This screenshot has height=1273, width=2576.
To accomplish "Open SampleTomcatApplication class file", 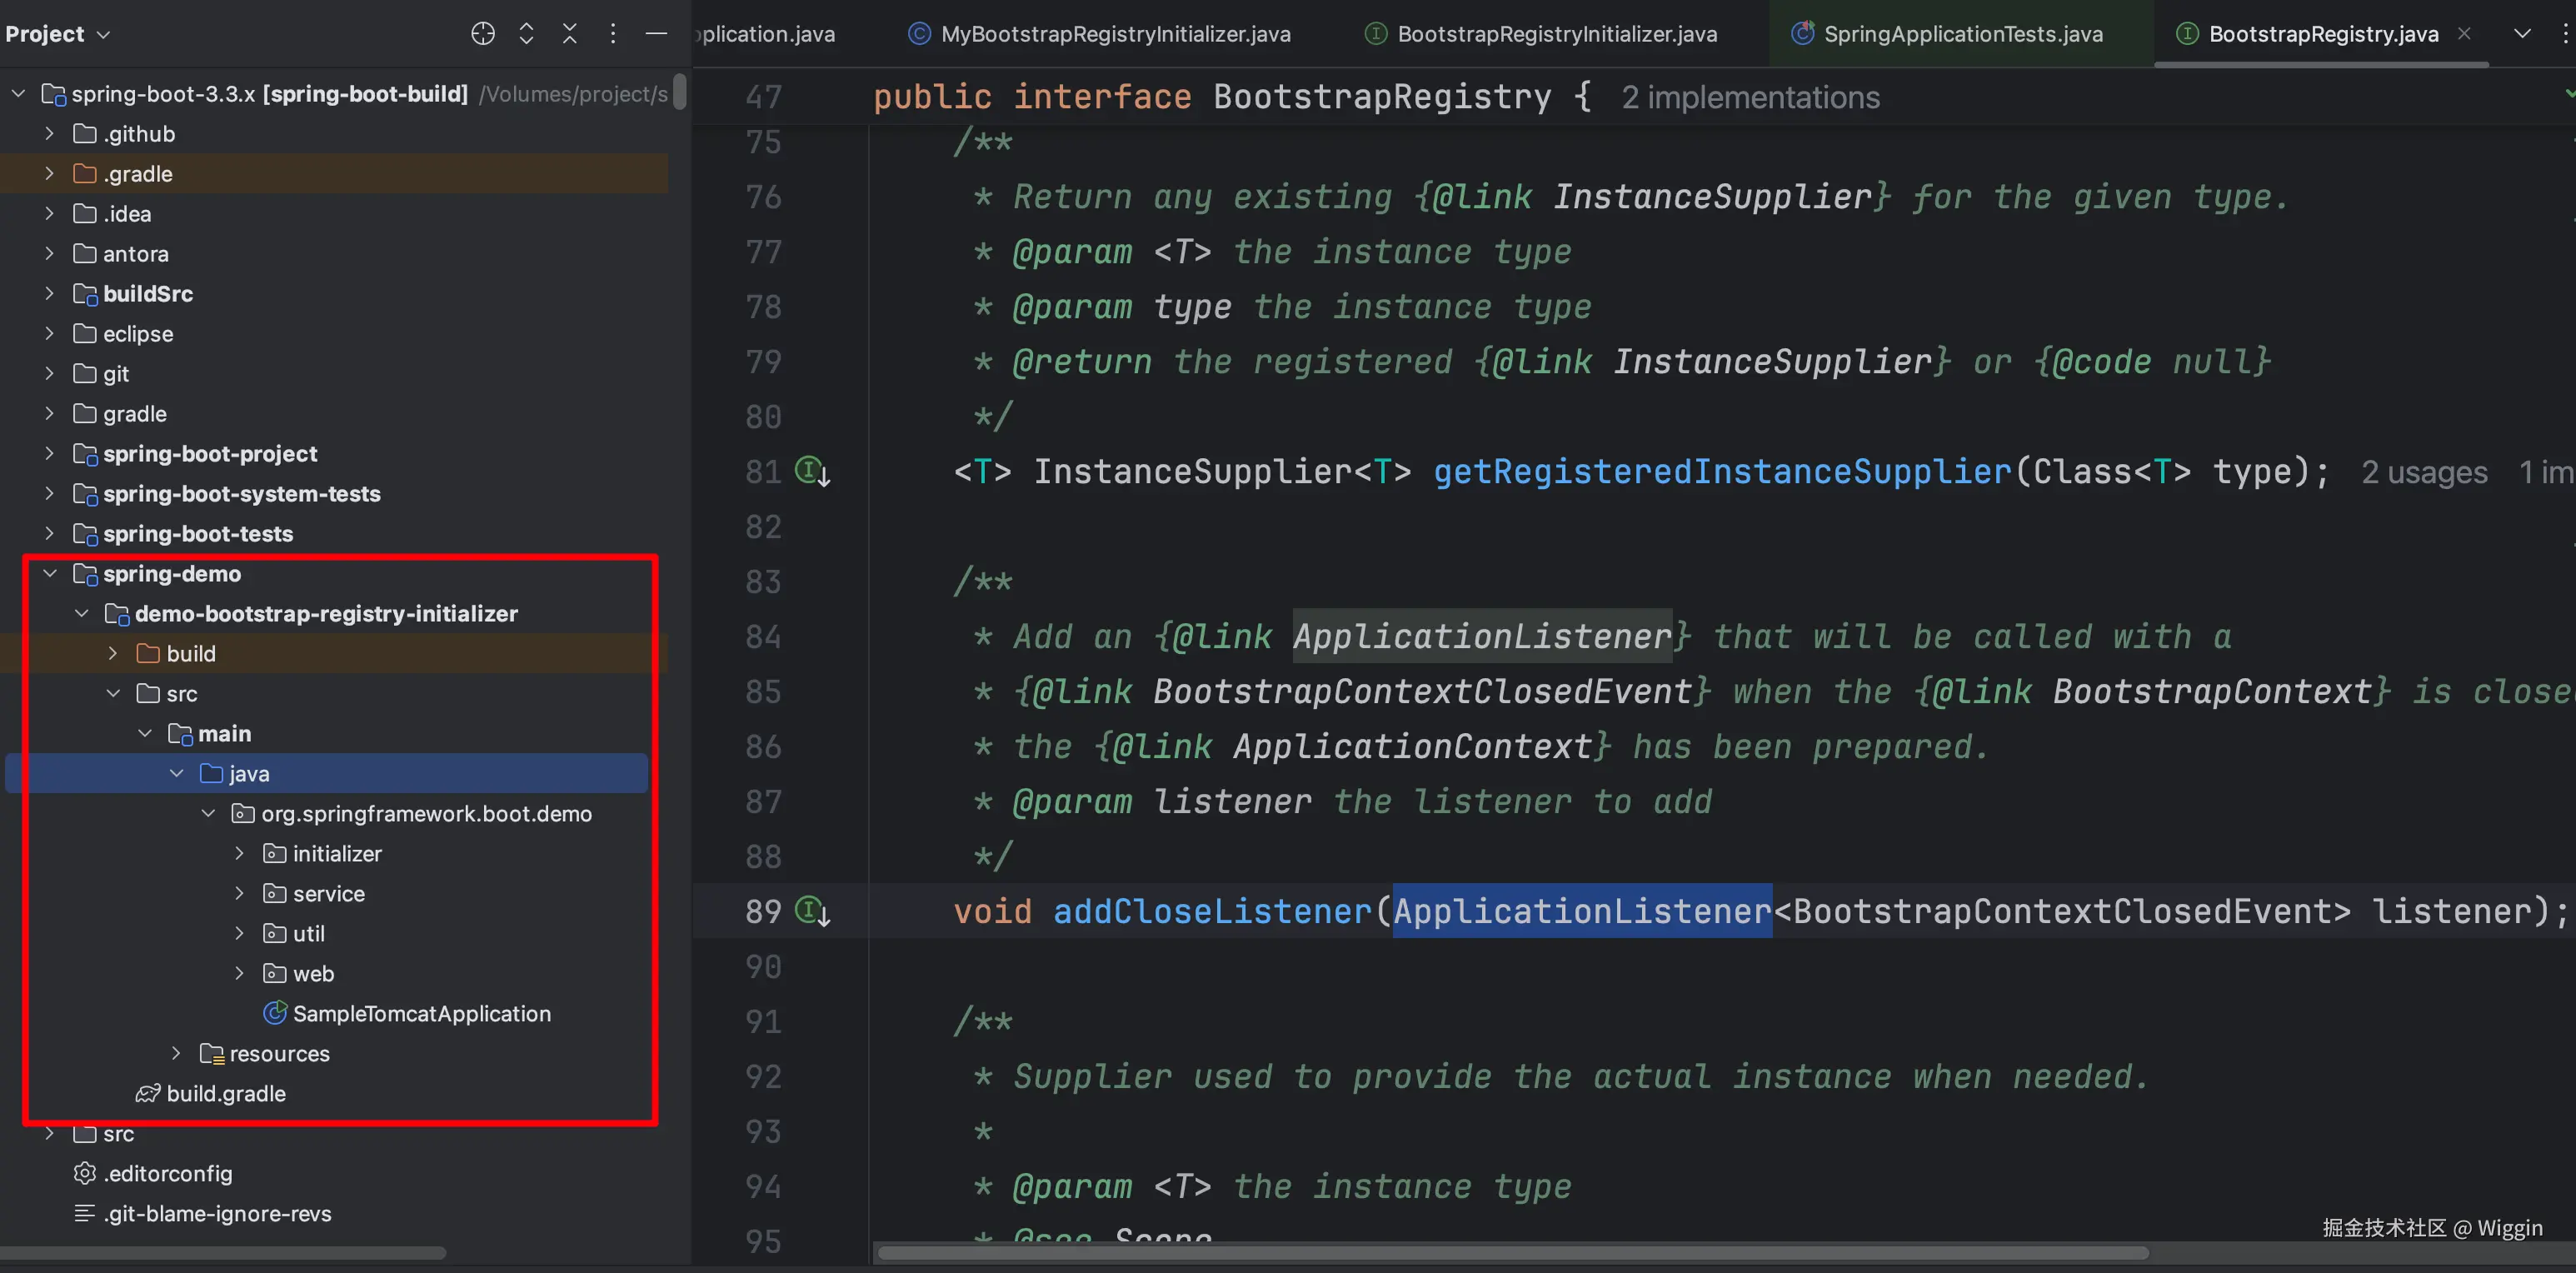I will click(x=421, y=1013).
